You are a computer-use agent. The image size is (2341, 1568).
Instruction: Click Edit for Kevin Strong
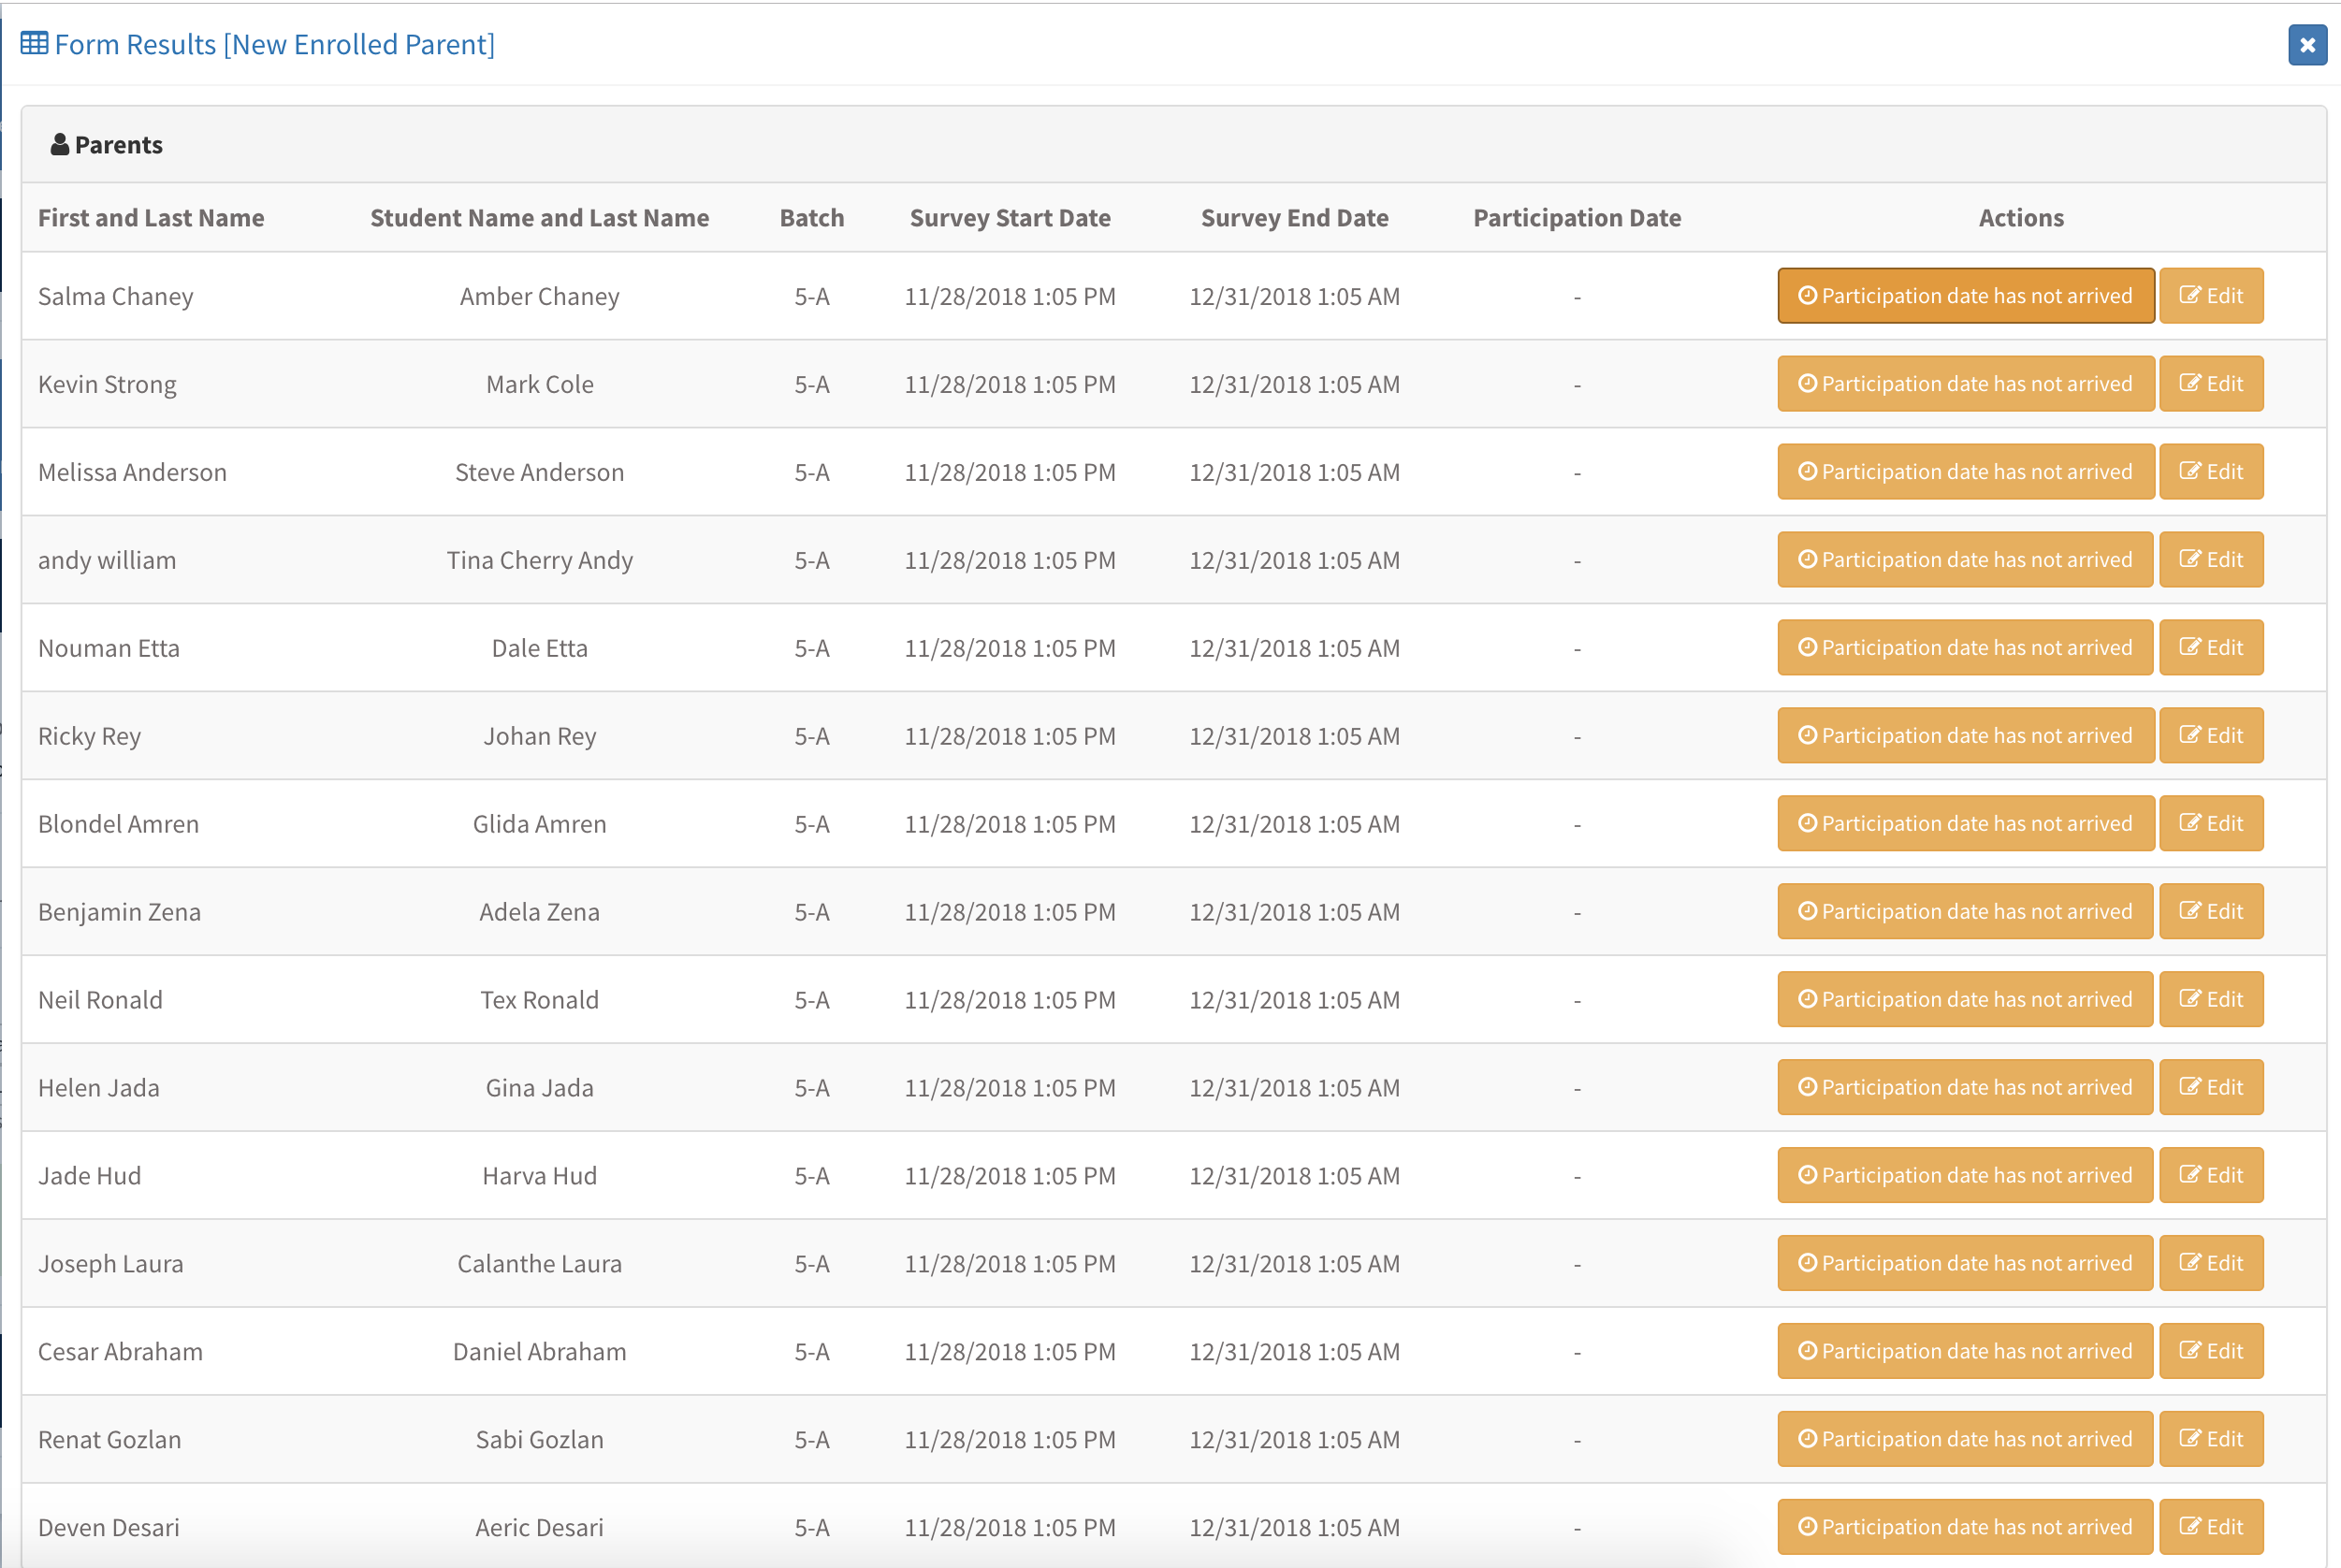click(2211, 384)
